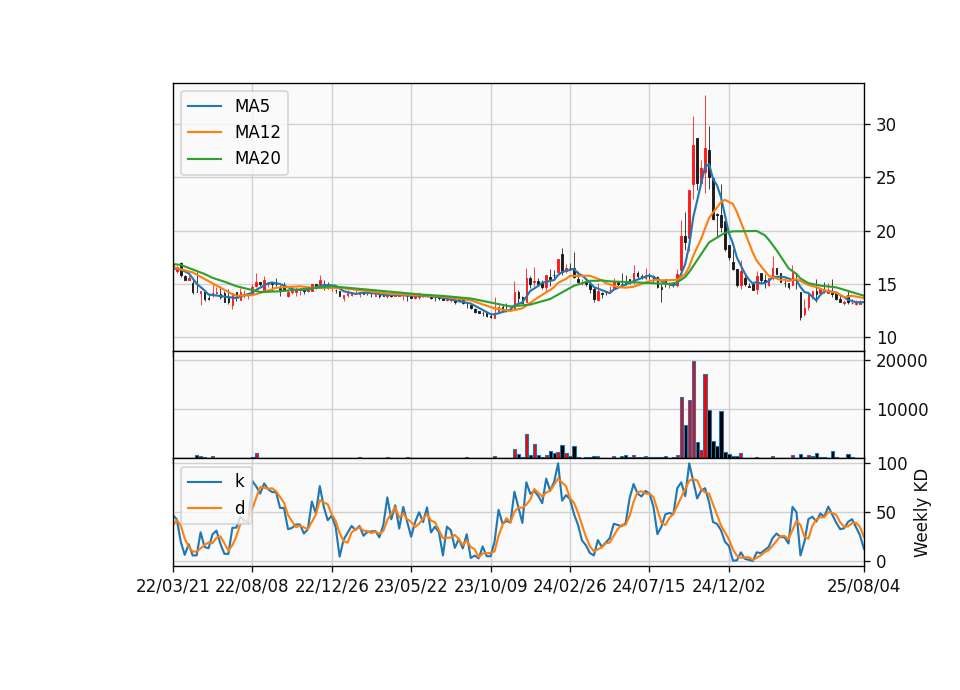
Task: Click the price axis value 30
Action: 886,125
